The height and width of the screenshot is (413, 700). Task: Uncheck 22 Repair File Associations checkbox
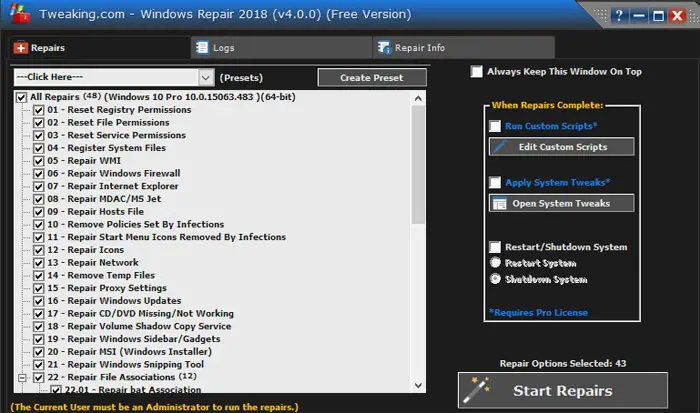pyautogui.click(x=39, y=378)
